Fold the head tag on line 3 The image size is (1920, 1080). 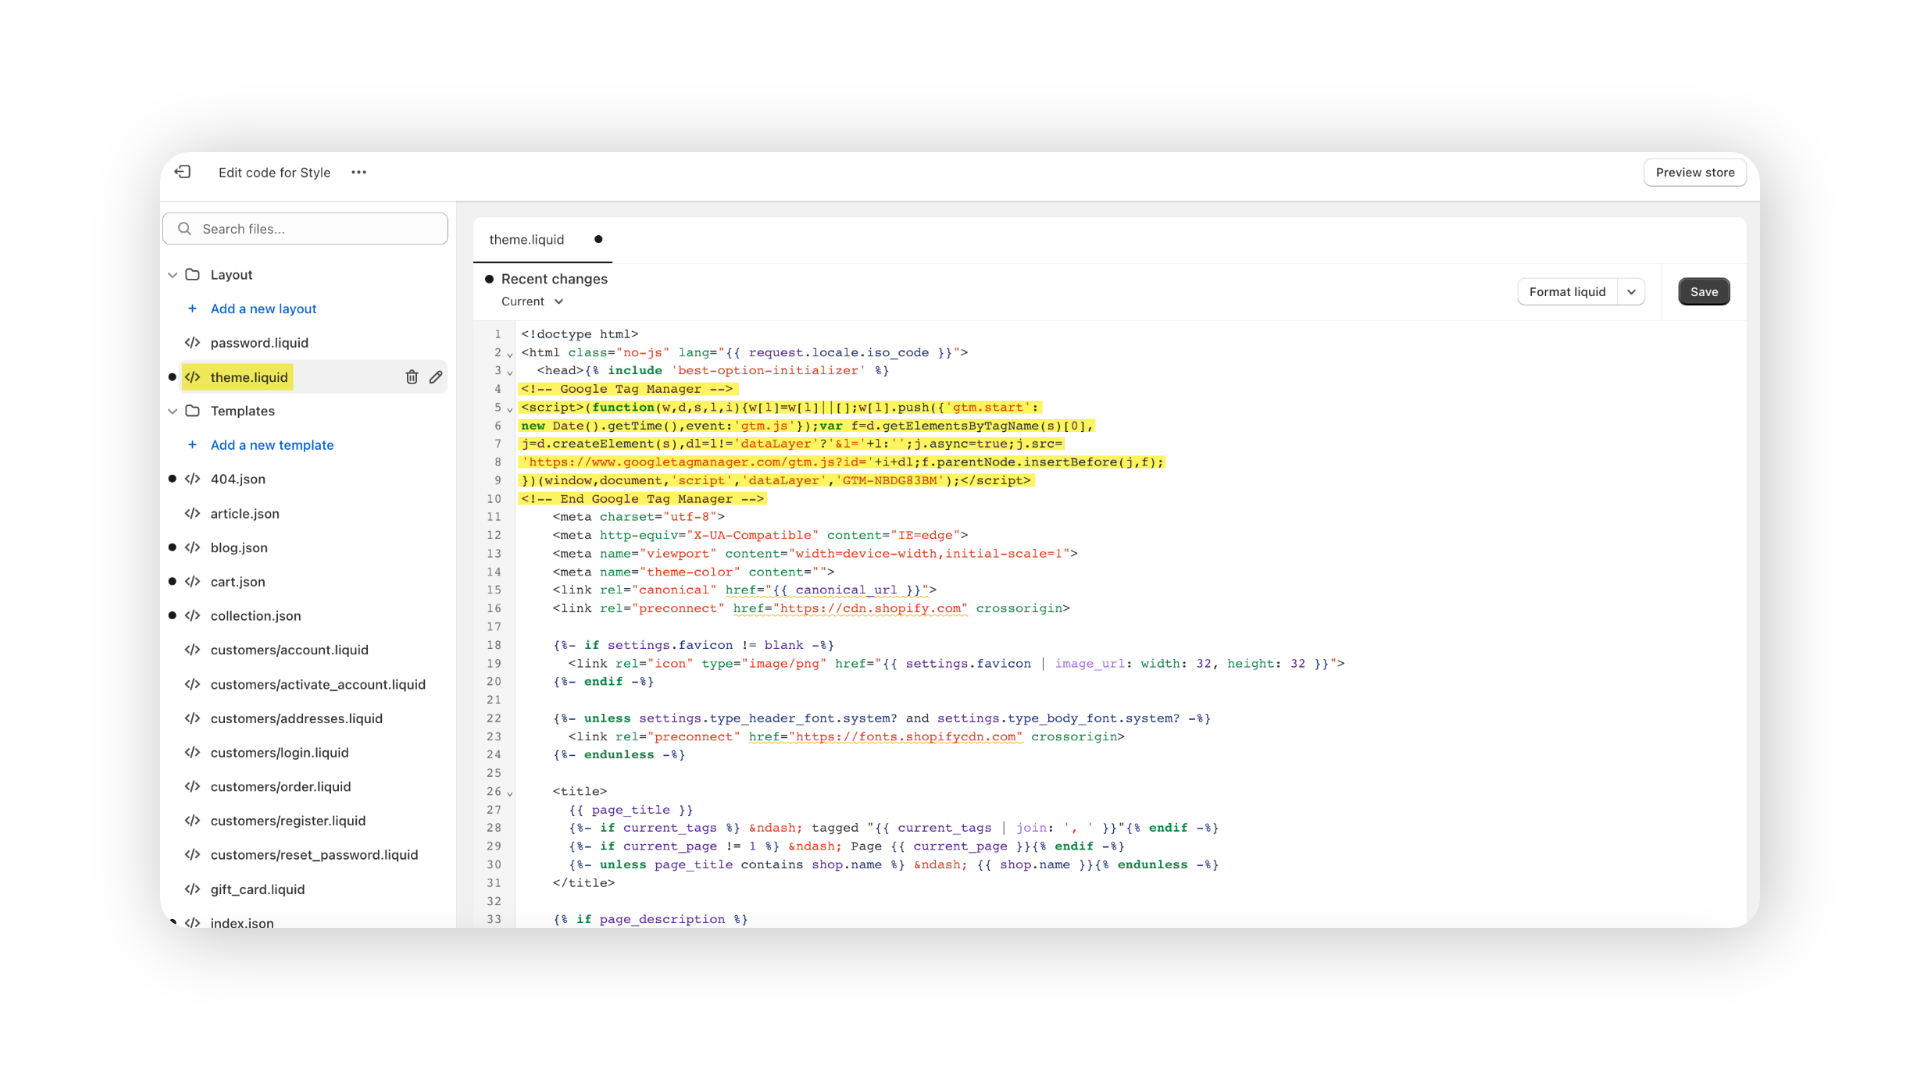click(510, 372)
